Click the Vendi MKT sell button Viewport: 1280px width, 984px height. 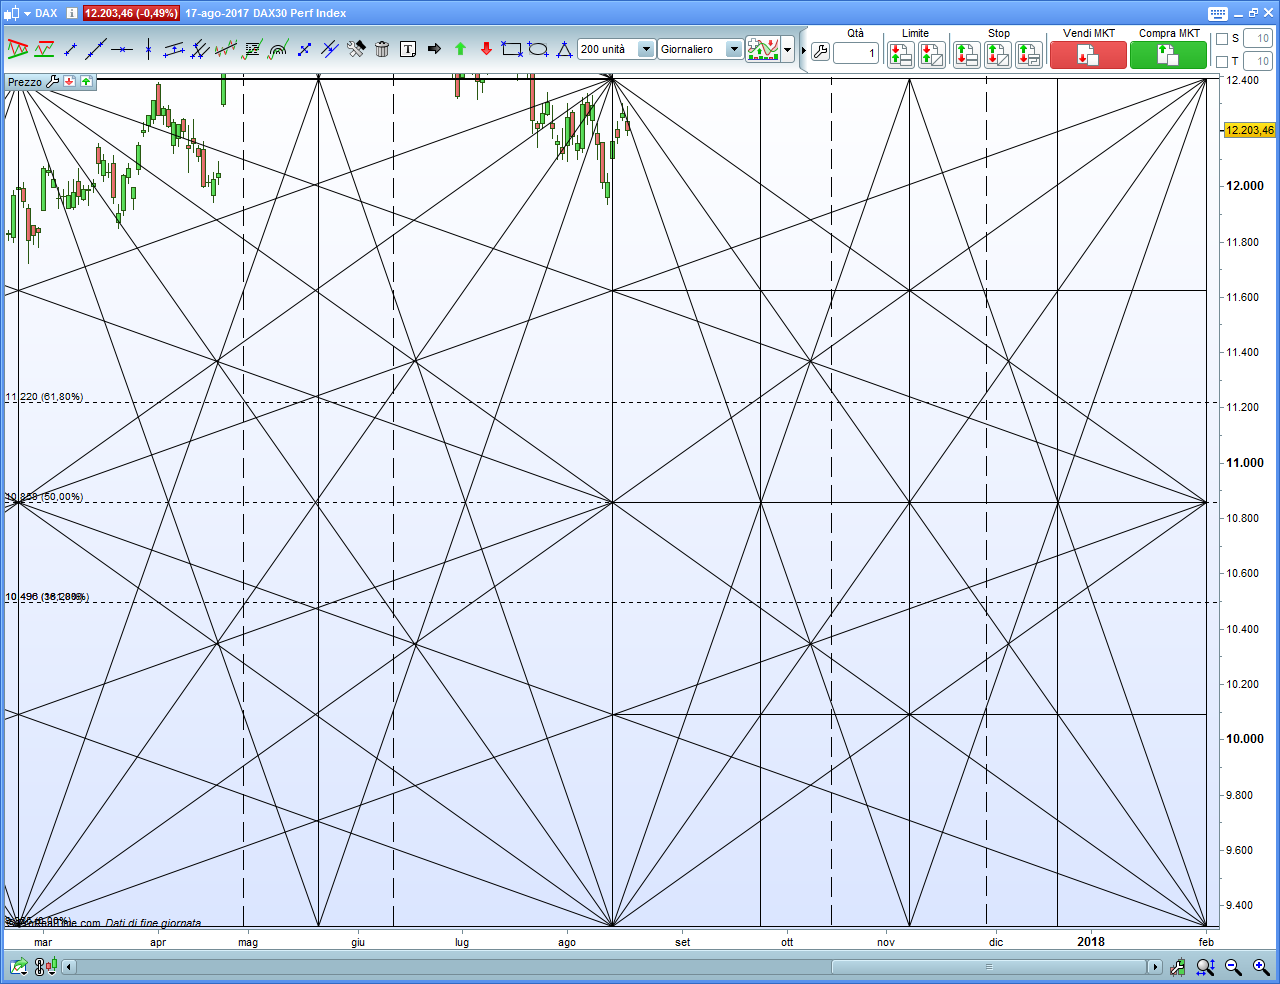click(1088, 55)
